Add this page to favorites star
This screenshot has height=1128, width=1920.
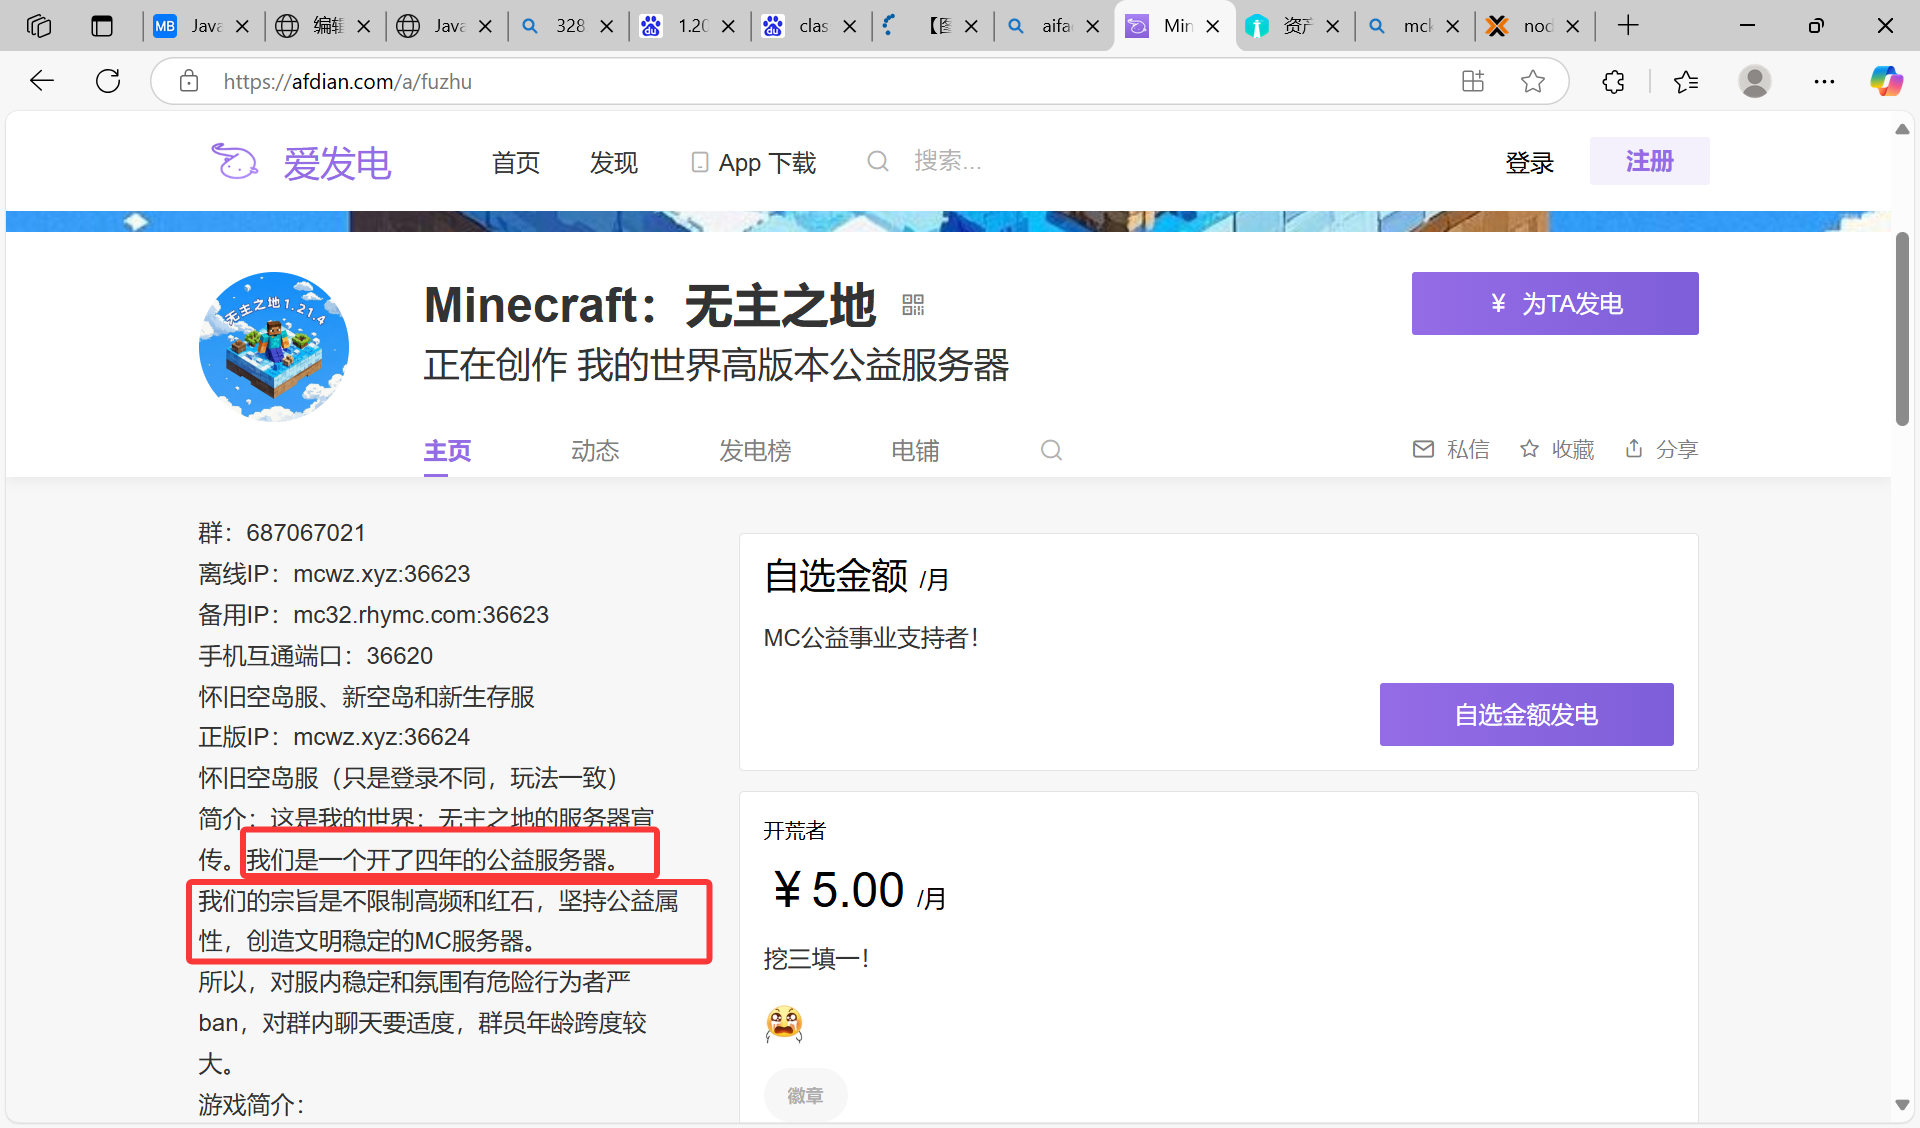click(1533, 81)
